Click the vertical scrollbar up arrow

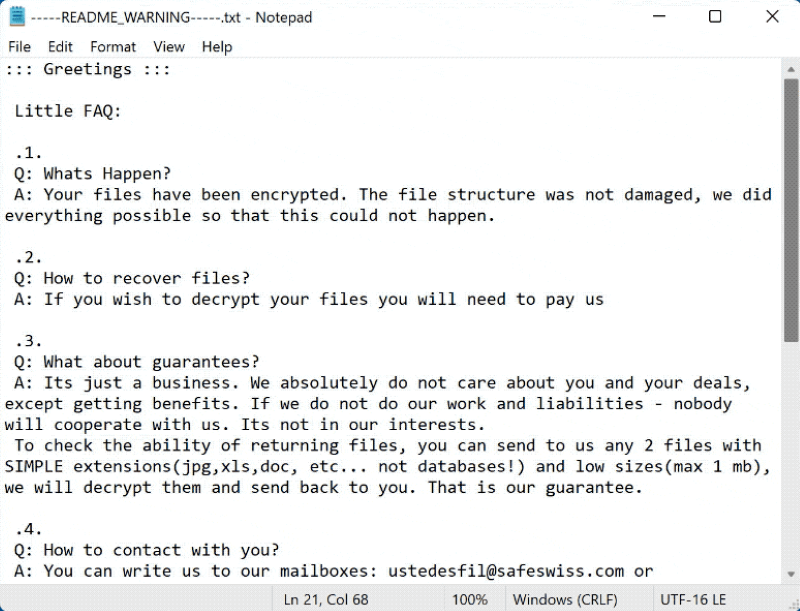pyautogui.click(x=791, y=66)
